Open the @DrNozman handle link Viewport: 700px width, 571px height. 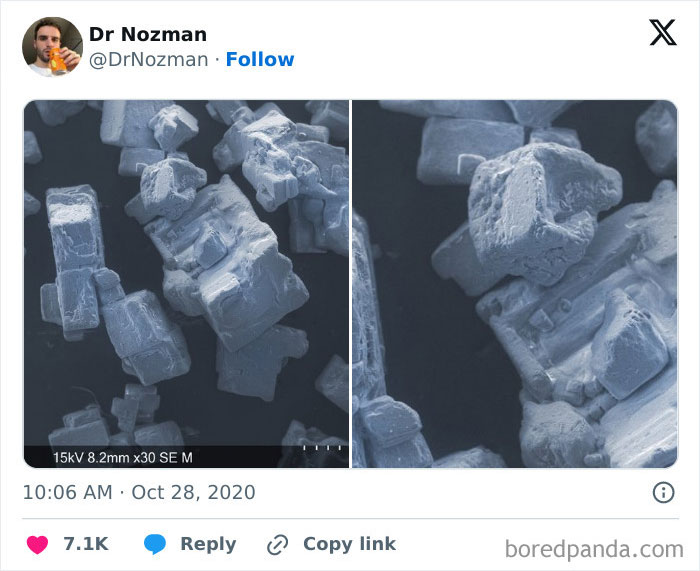pos(149,60)
